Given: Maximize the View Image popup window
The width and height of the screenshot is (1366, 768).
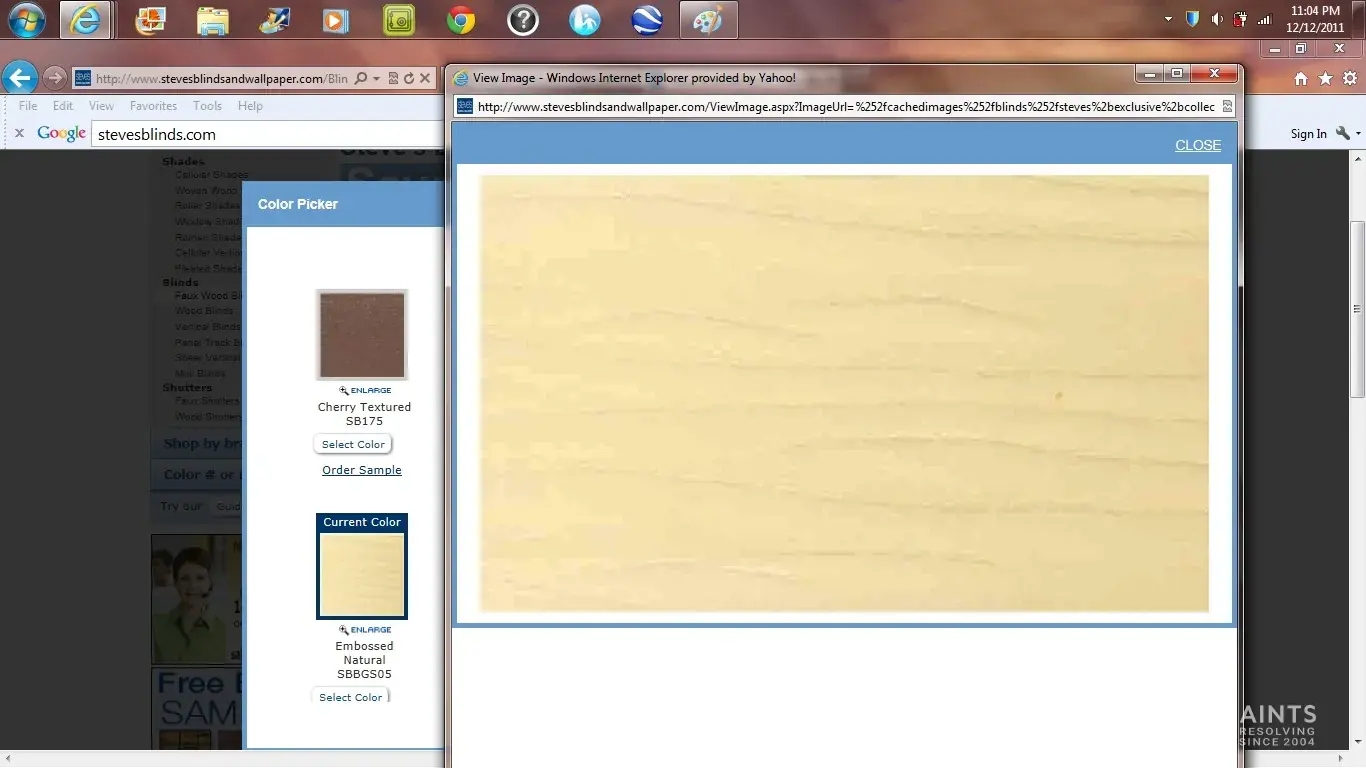Looking at the screenshot, I should pyautogui.click(x=1176, y=73).
